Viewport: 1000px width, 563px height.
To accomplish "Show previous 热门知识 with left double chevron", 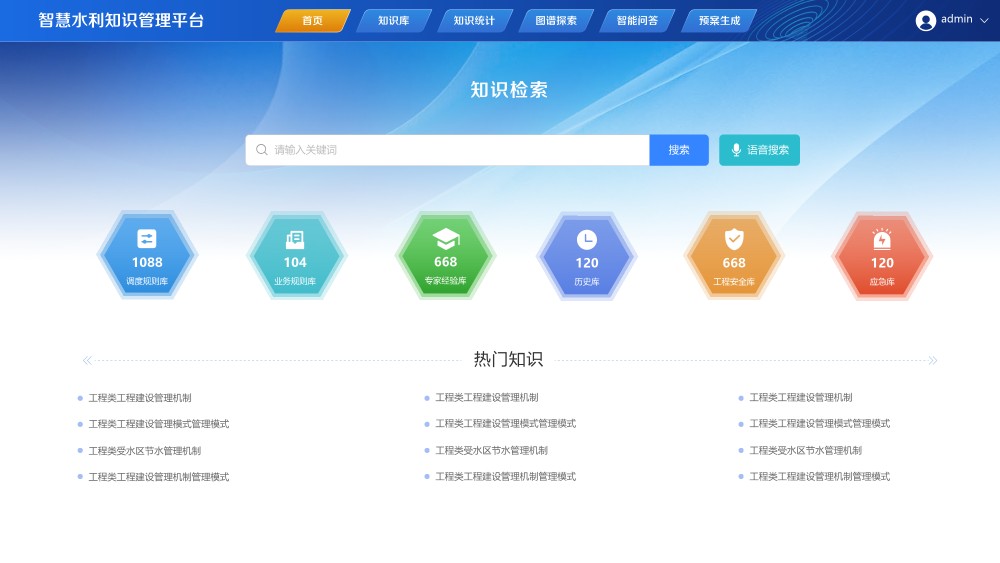I will 87,360.
